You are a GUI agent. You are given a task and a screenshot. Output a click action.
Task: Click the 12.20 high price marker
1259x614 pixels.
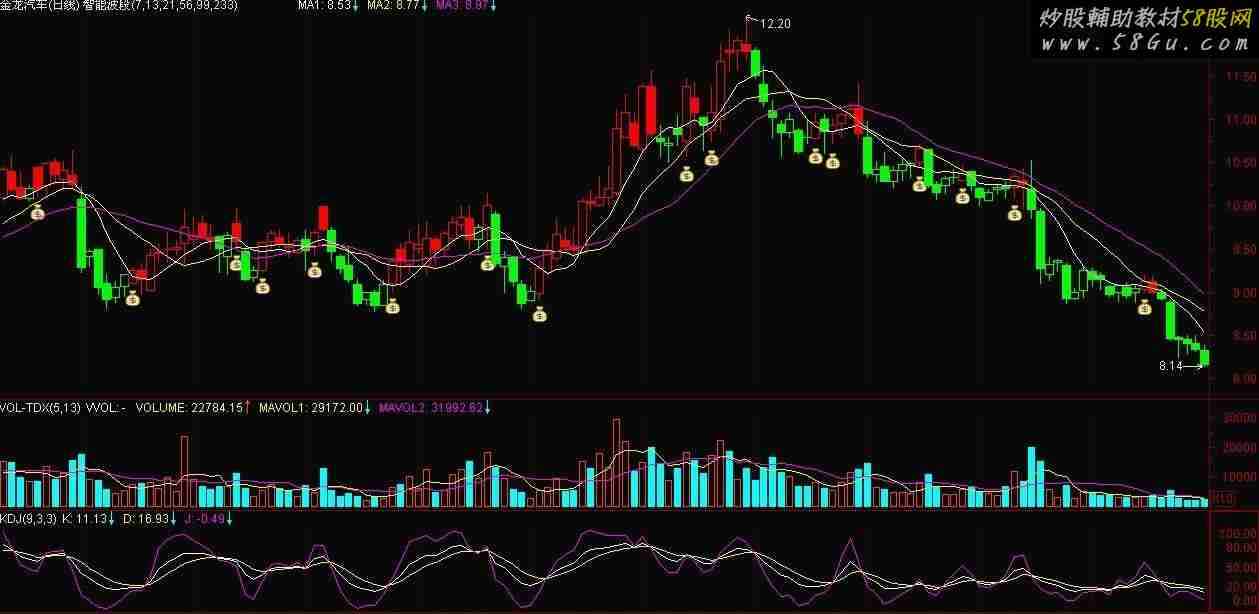[775, 23]
